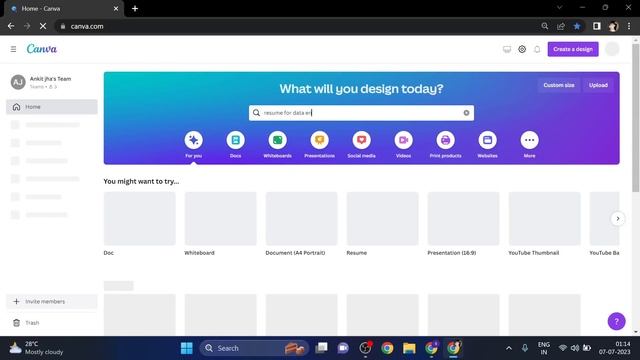Stop loading the page in Chrome
This screenshot has width=640, height=360.
point(43,26)
